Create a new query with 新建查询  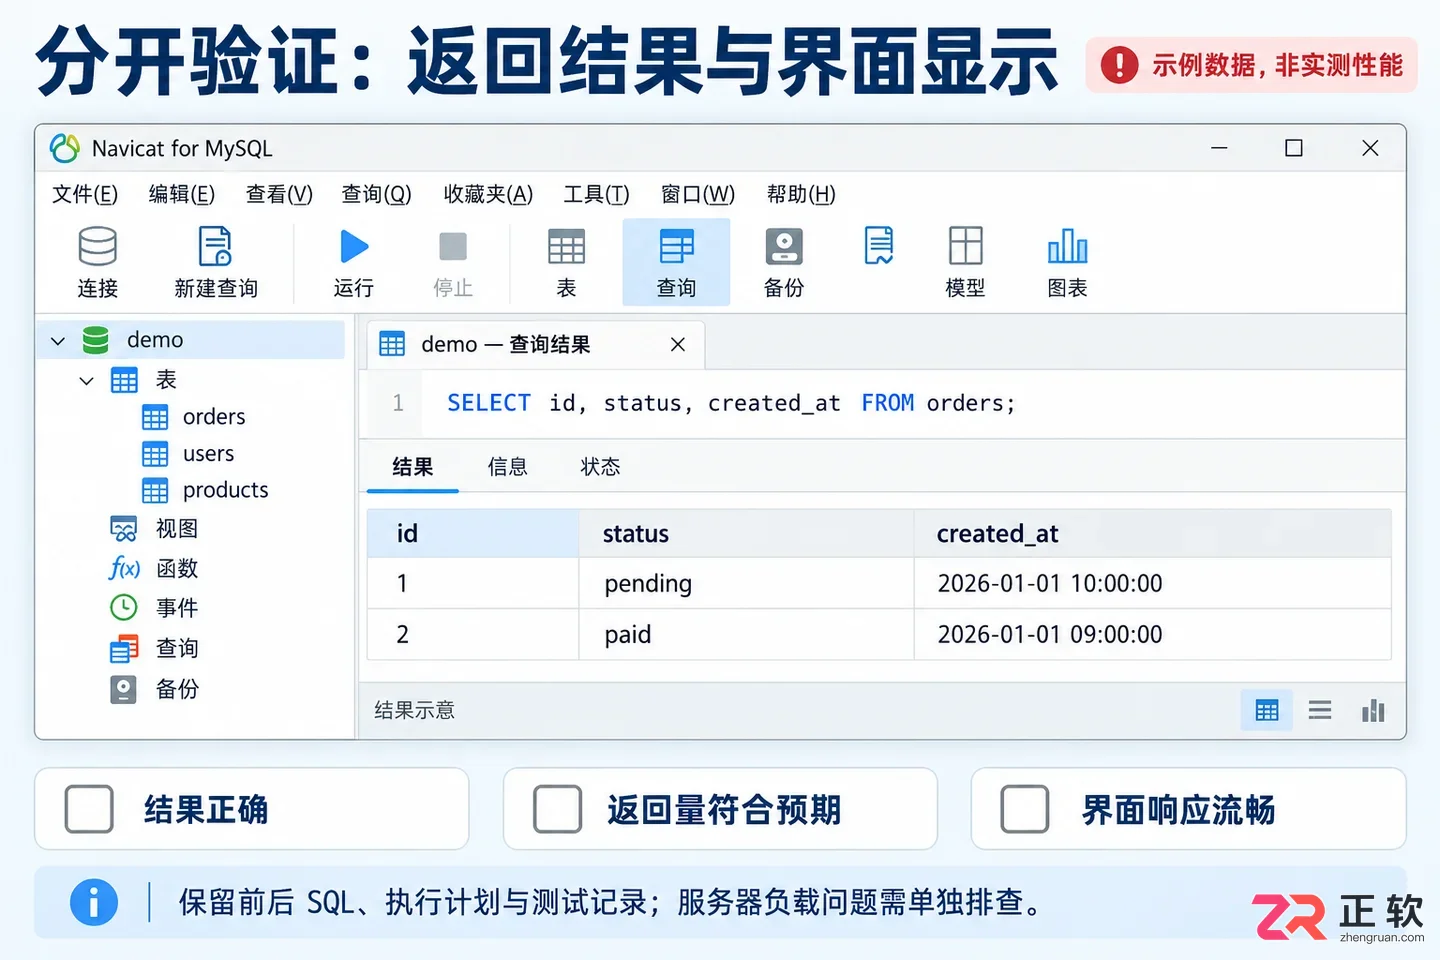pyautogui.click(x=216, y=262)
